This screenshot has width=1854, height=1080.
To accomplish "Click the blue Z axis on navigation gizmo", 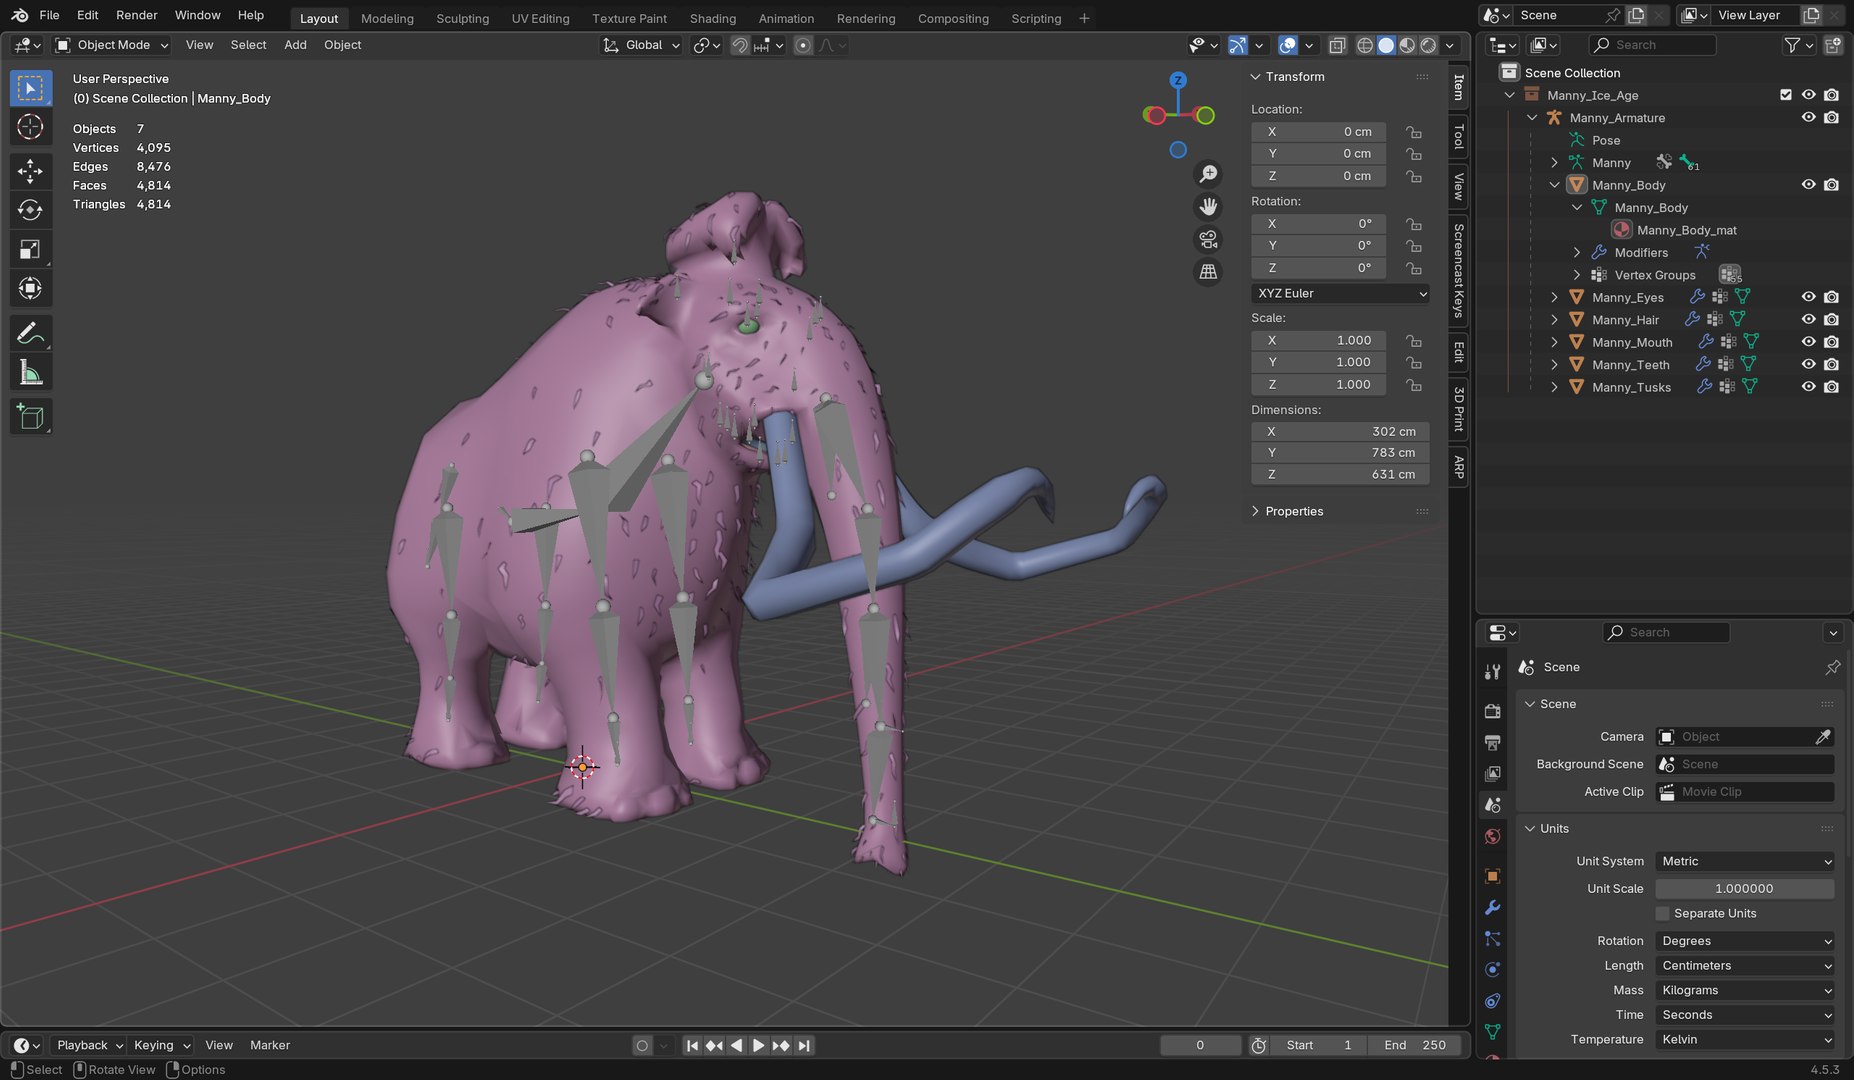I will click(x=1178, y=80).
